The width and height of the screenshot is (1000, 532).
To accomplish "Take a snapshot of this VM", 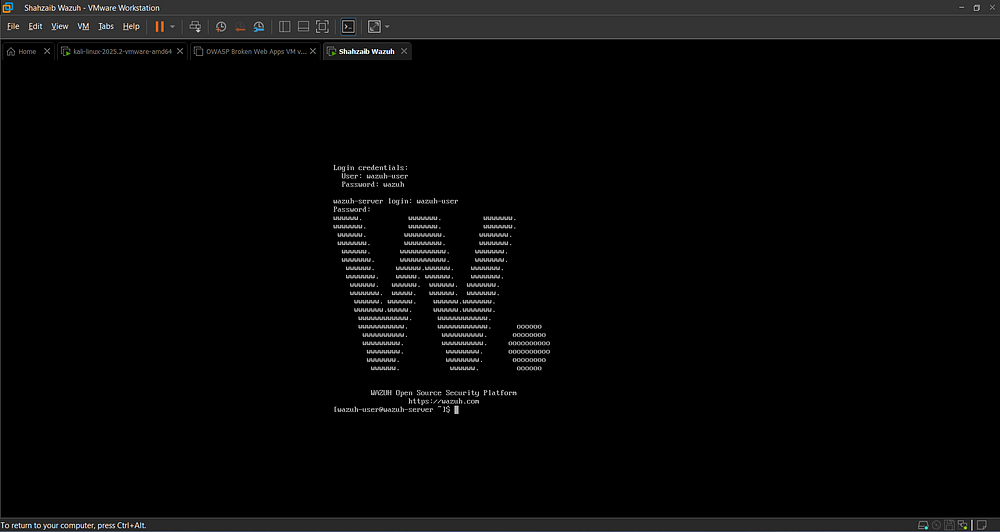I will tap(221, 26).
